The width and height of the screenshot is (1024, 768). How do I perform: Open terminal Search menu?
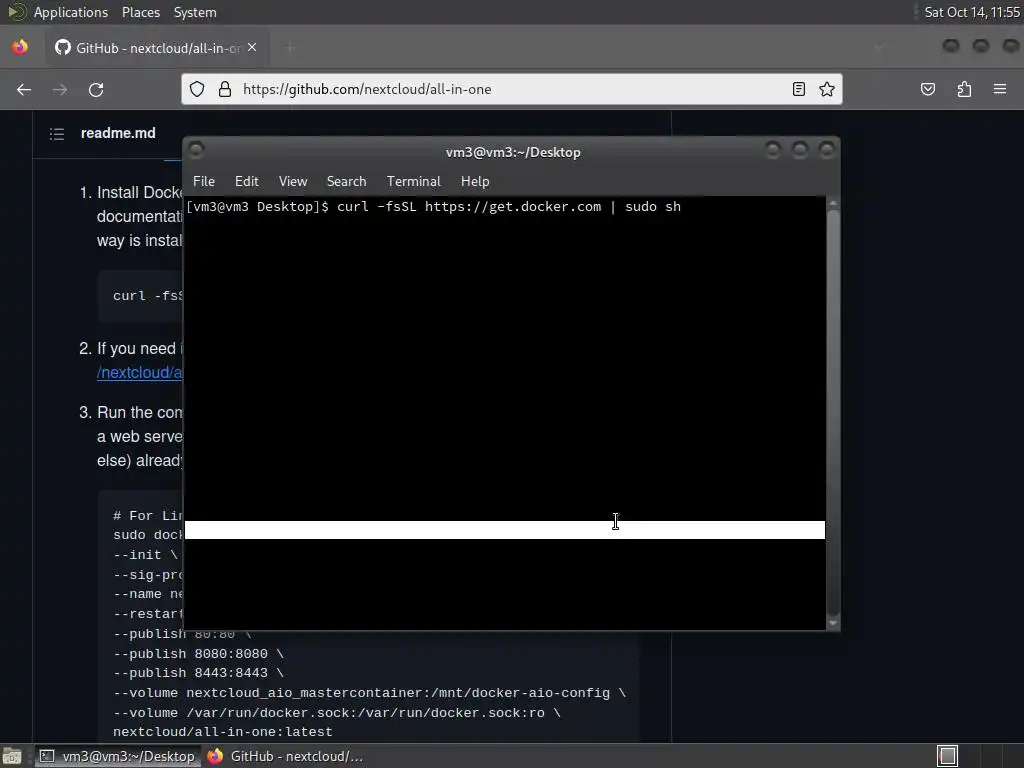pos(346,182)
